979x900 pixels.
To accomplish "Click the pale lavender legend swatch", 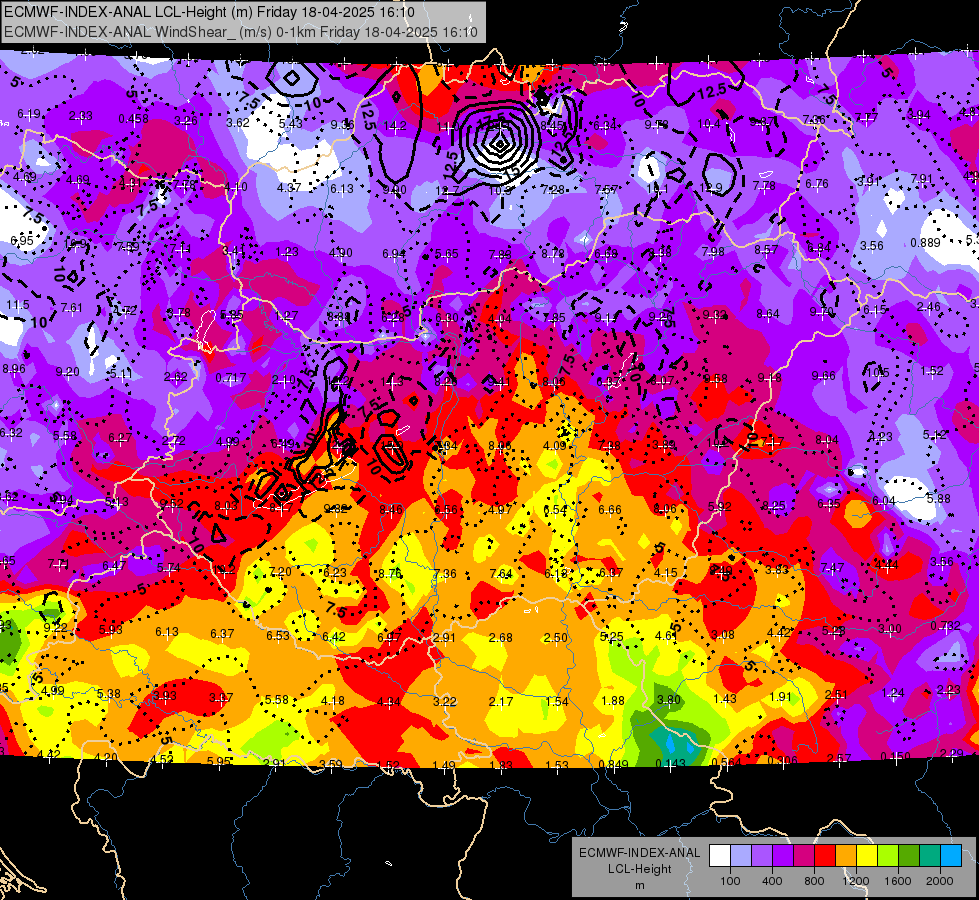I will pos(741,856).
